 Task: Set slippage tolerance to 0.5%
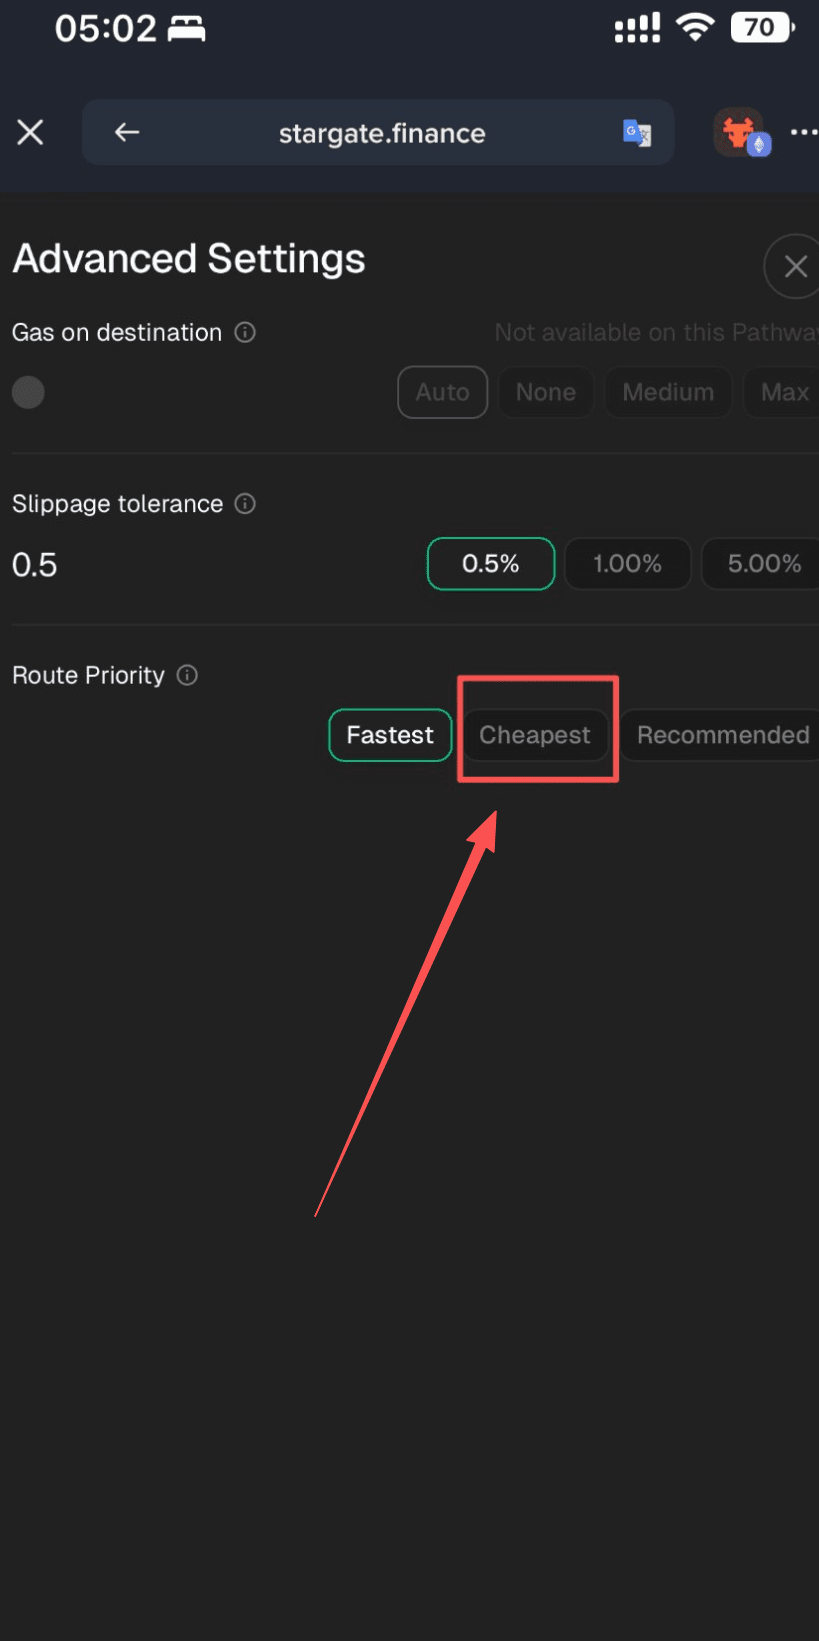click(x=491, y=564)
